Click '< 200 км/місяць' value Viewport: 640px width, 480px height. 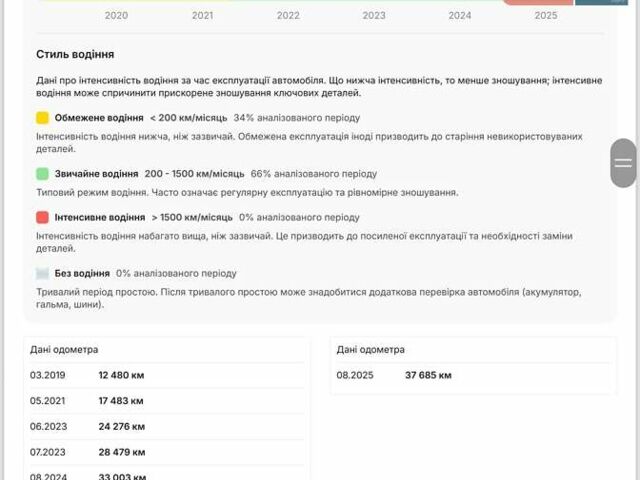pos(189,118)
